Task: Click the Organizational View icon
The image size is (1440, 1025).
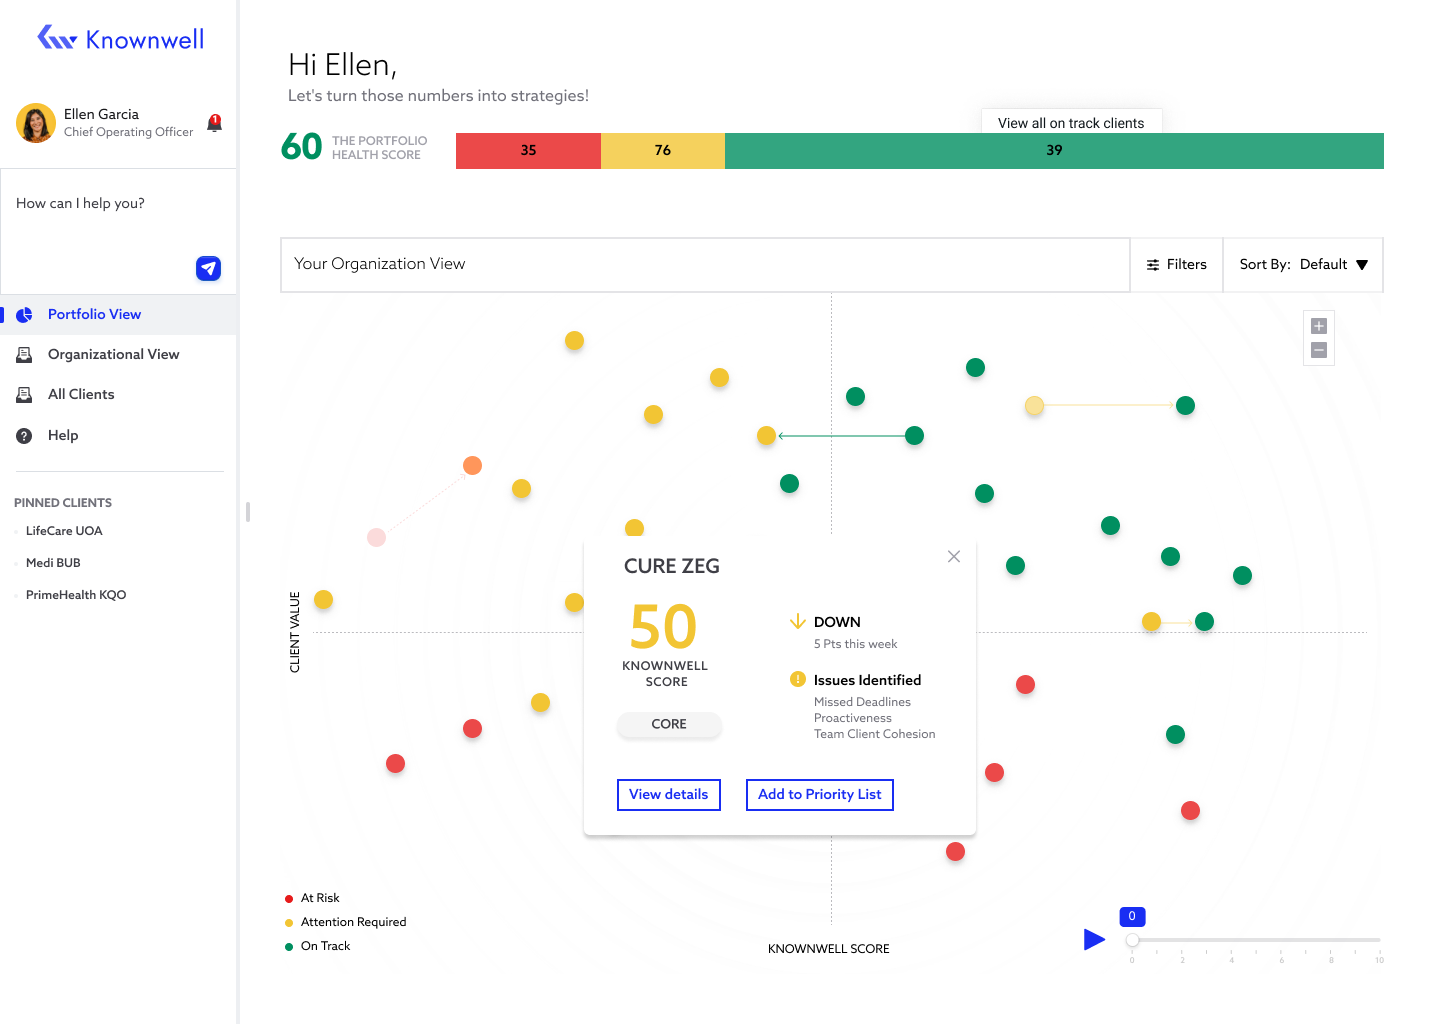Action: click(x=24, y=354)
